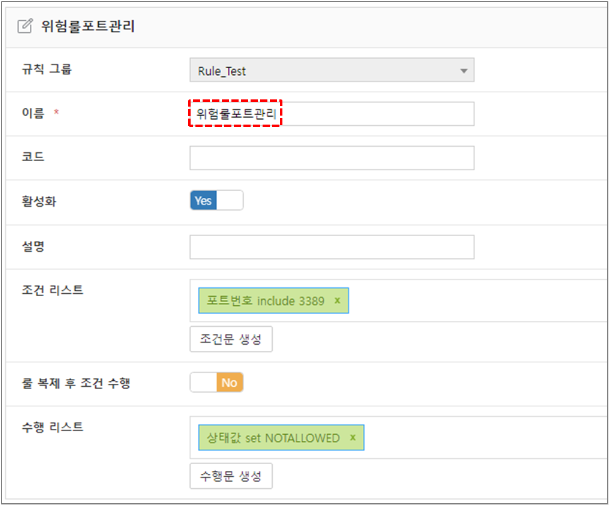The height and width of the screenshot is (506, 610).
Task: Remove the 포트번호 include 3389 condition tag
Action: [337, 300]
